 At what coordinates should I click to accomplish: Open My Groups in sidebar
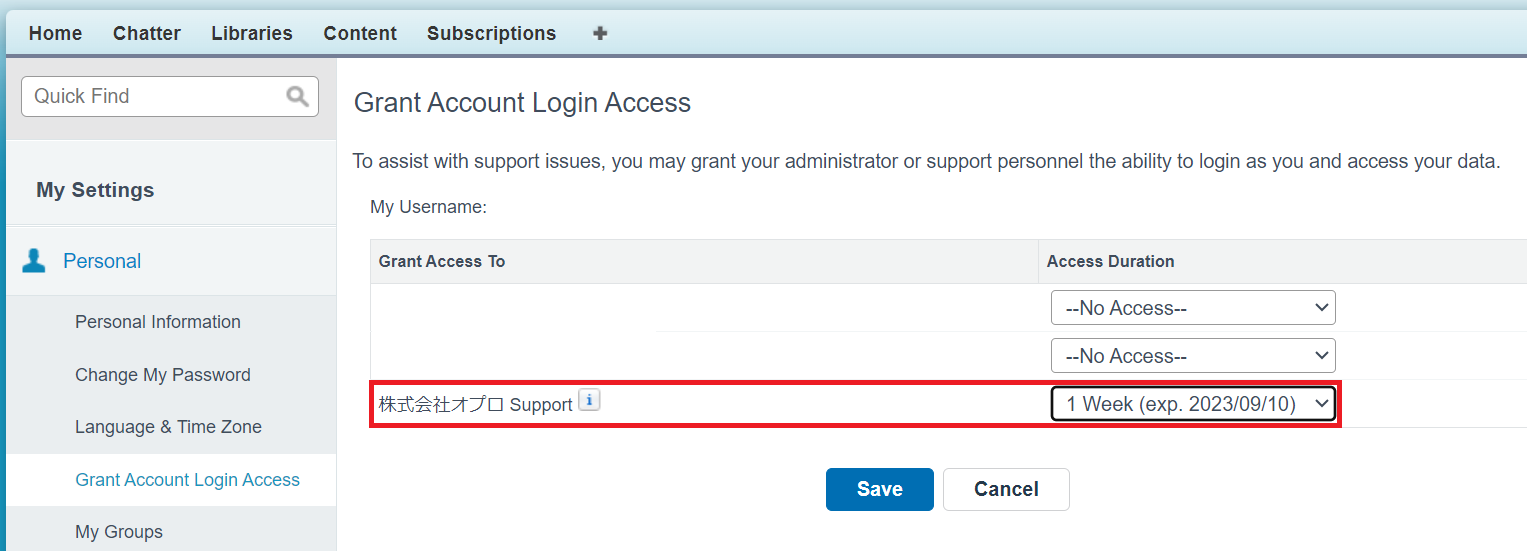119,532
